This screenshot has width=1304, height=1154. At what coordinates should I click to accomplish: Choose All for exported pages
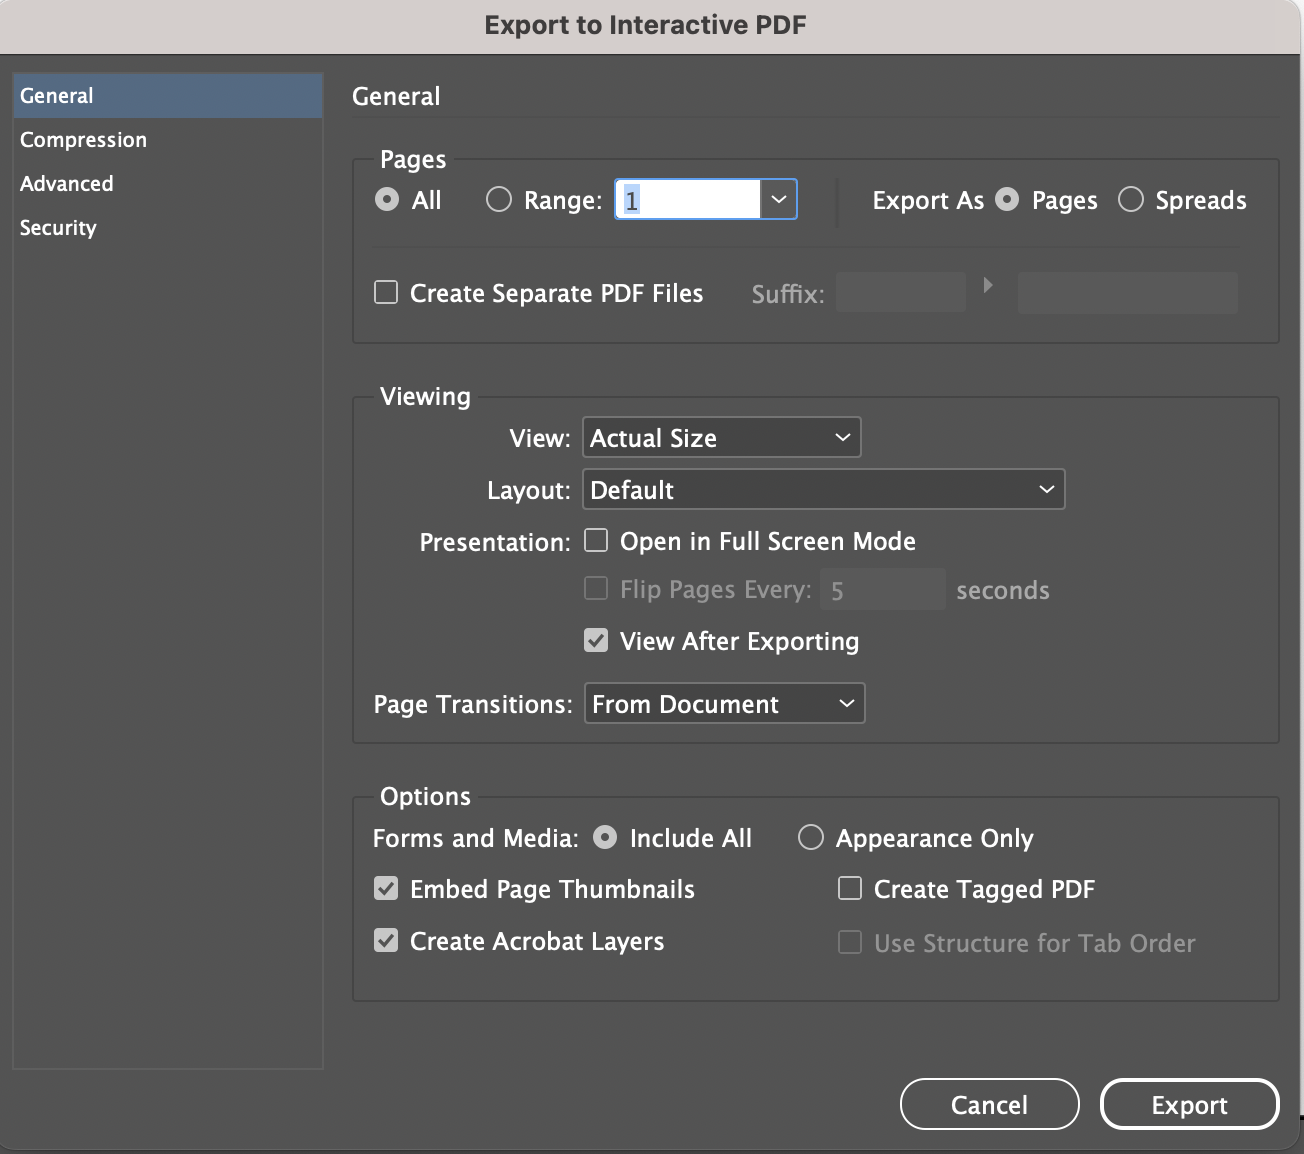click(x=388, y=199)
